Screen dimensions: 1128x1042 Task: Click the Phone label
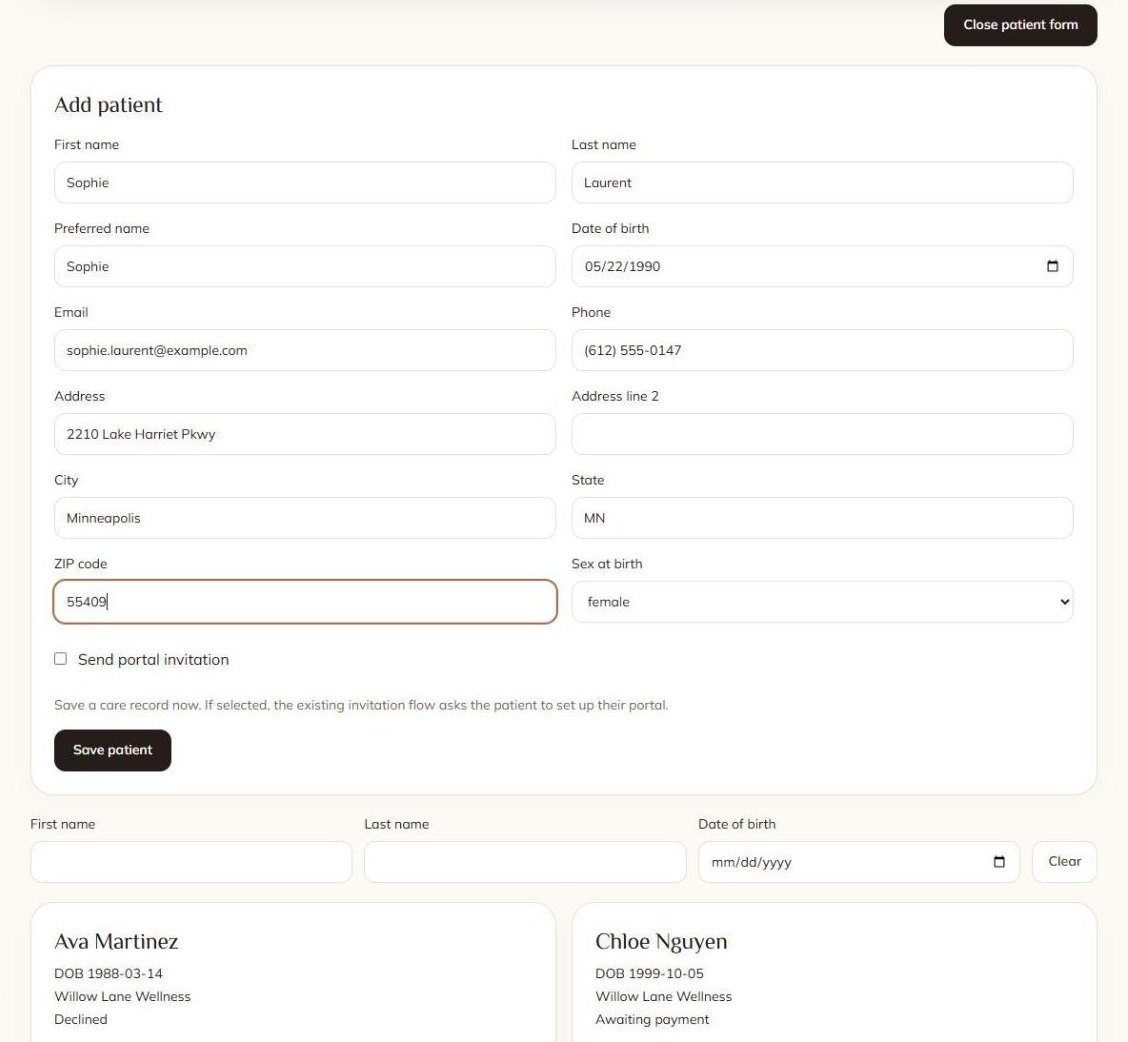591,312
